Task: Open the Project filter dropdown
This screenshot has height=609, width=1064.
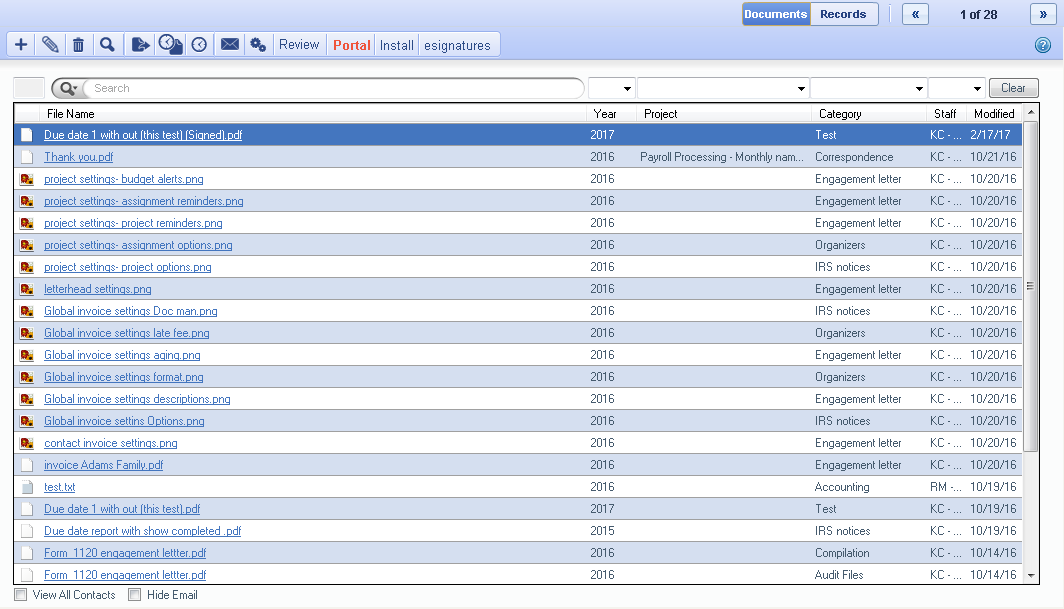Action: pos(723,88)
